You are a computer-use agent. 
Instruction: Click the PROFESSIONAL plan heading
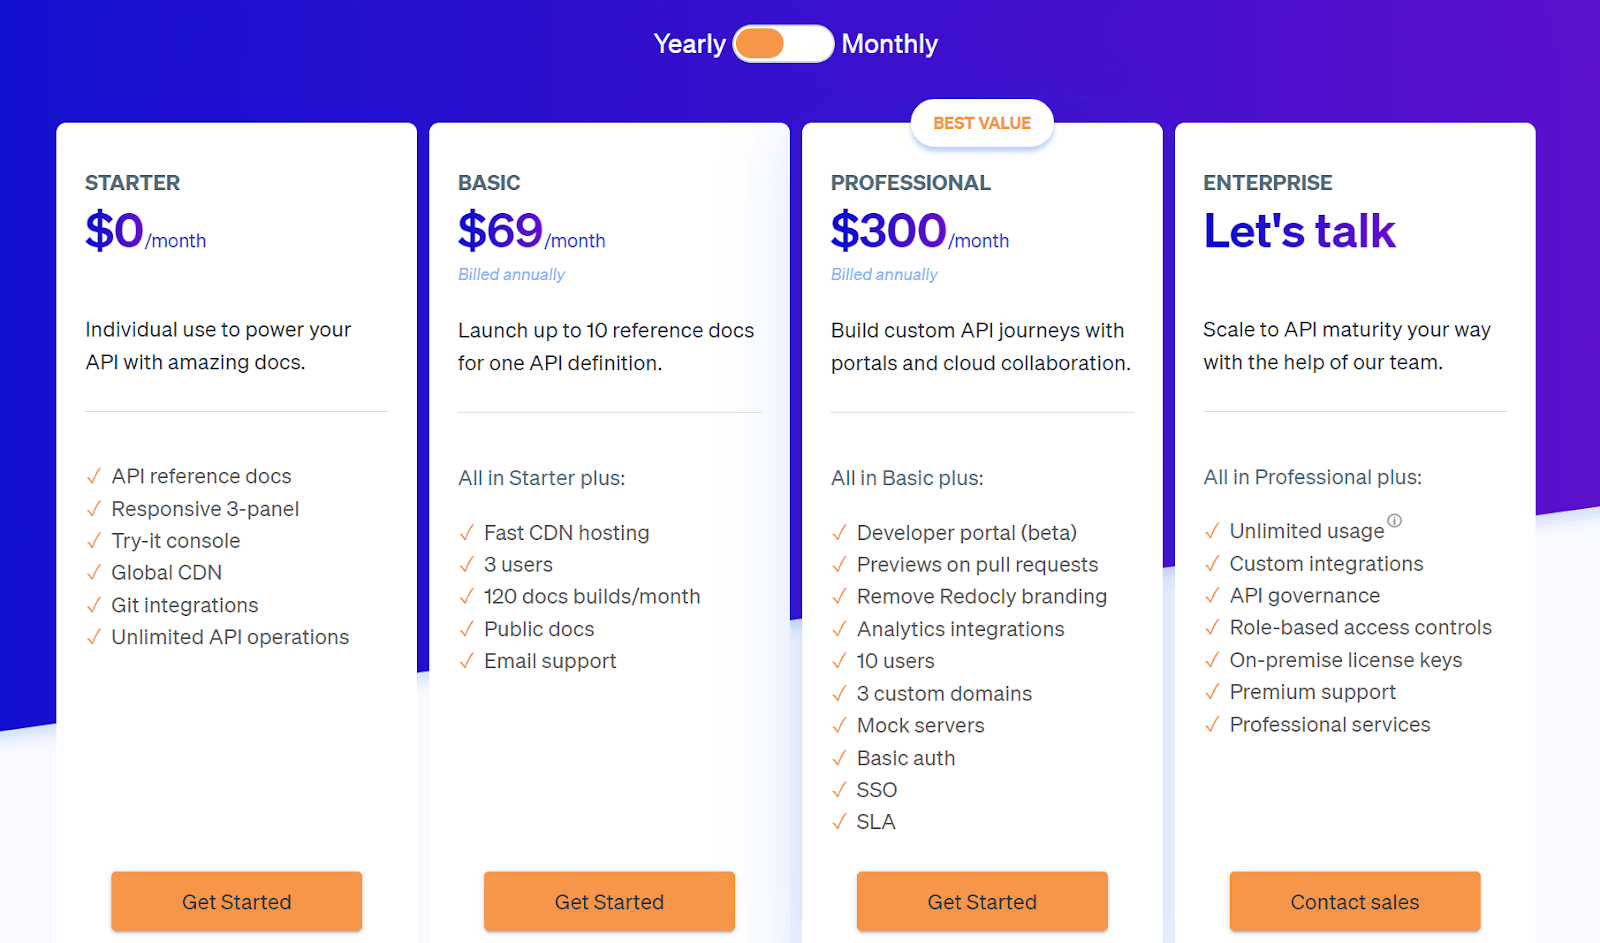coord(910,183)
